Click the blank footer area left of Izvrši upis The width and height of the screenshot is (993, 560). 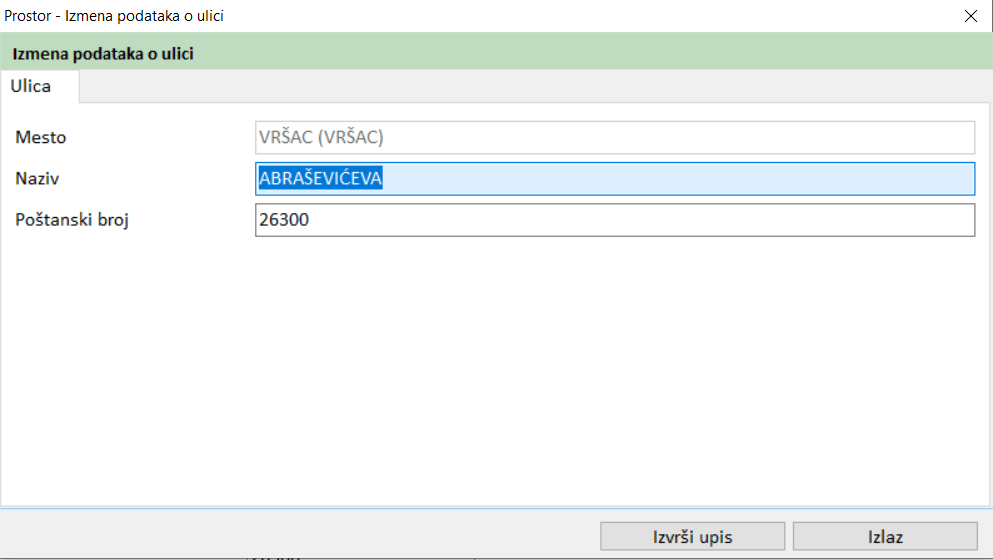click(x=300, y=537)
